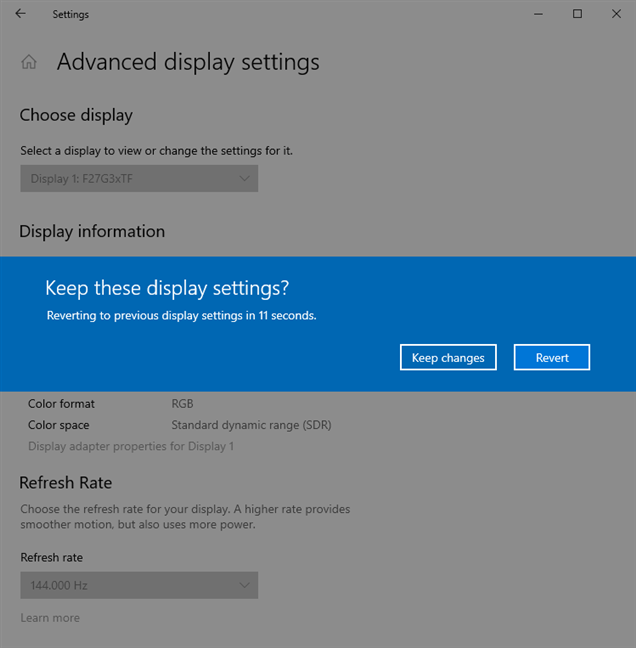Click the Settings window title text
Image resolution: width=636 pixels, height=648 pixels.
click(x=70, y=14)
